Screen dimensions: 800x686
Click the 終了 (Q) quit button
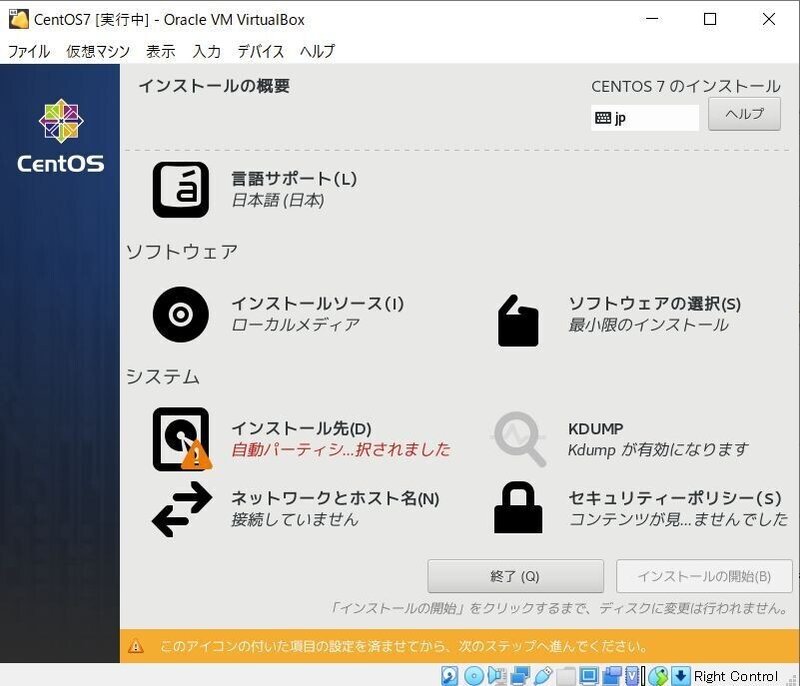tap(515, 576)
